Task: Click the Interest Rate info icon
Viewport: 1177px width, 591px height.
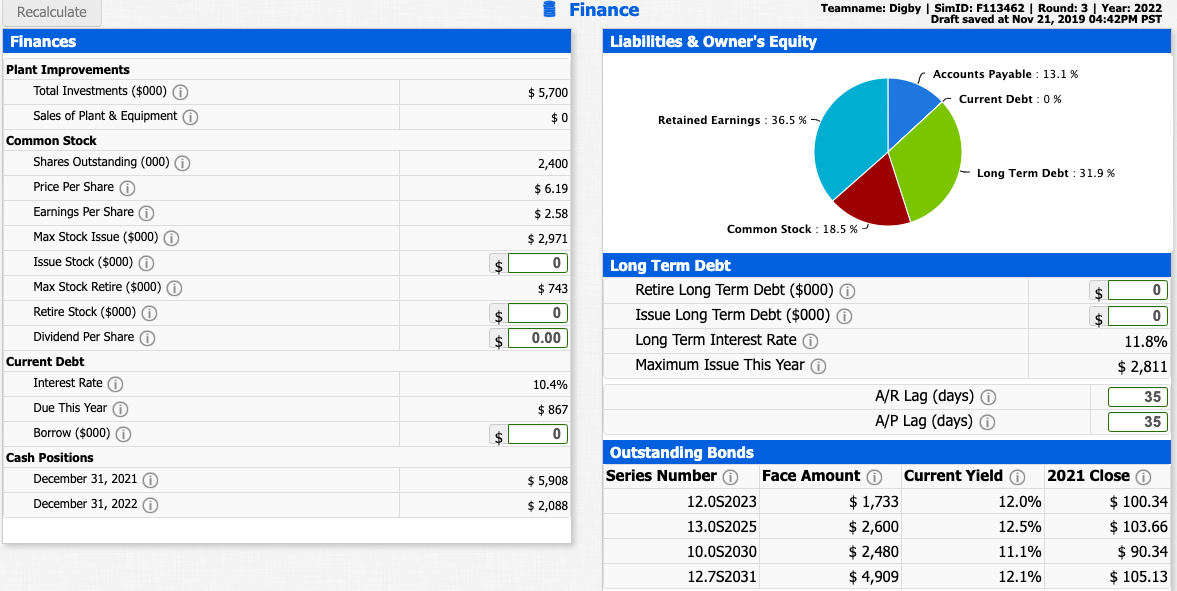Action: [x=115, y=383]
